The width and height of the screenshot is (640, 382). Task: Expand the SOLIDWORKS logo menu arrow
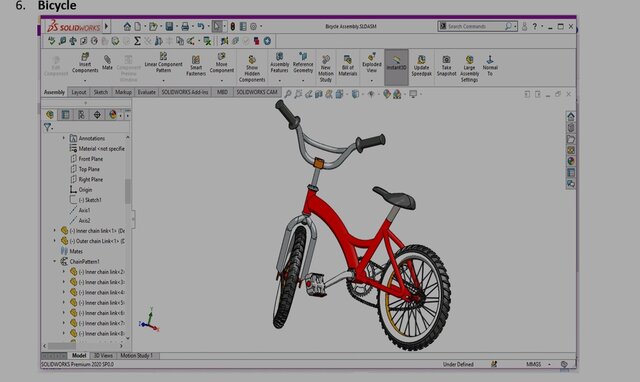point(107,27)
